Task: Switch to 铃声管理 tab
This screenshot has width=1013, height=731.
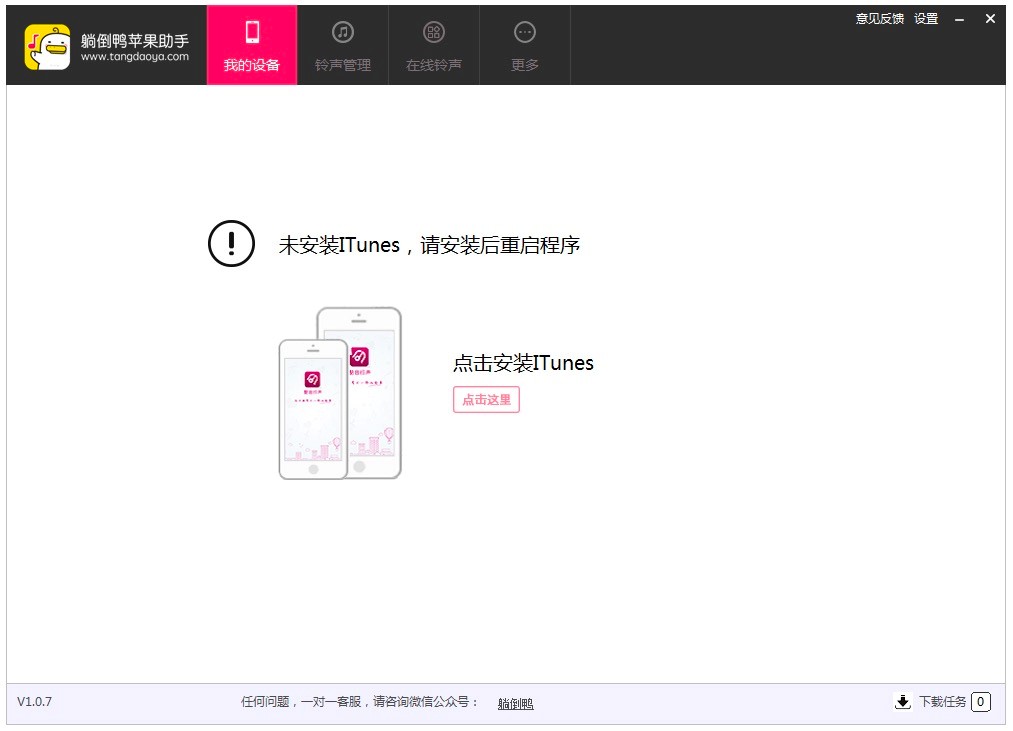Action: (343, 45)
